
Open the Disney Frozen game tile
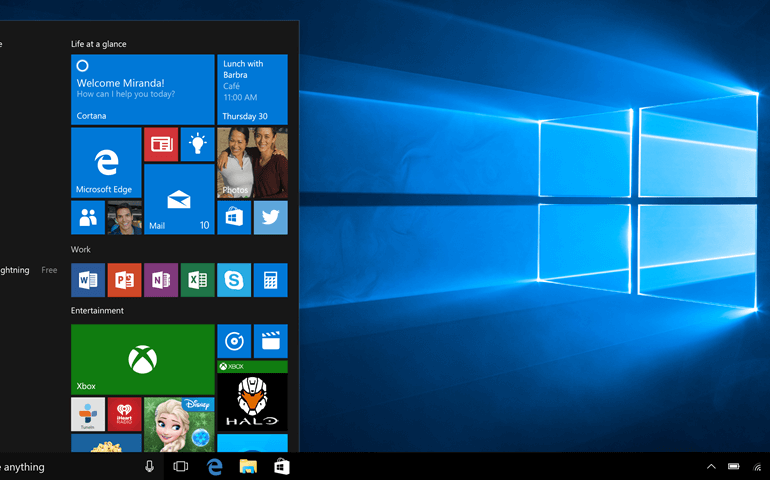[179, 424]
